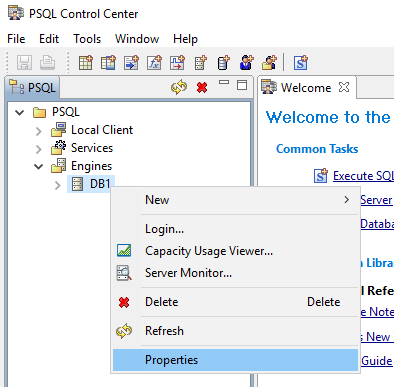Image resolution: width=394 pixels, height=387 pixels.
Task: Click the Database link in Welcome page
Action: pyautogui.click(x=377, y=224)
